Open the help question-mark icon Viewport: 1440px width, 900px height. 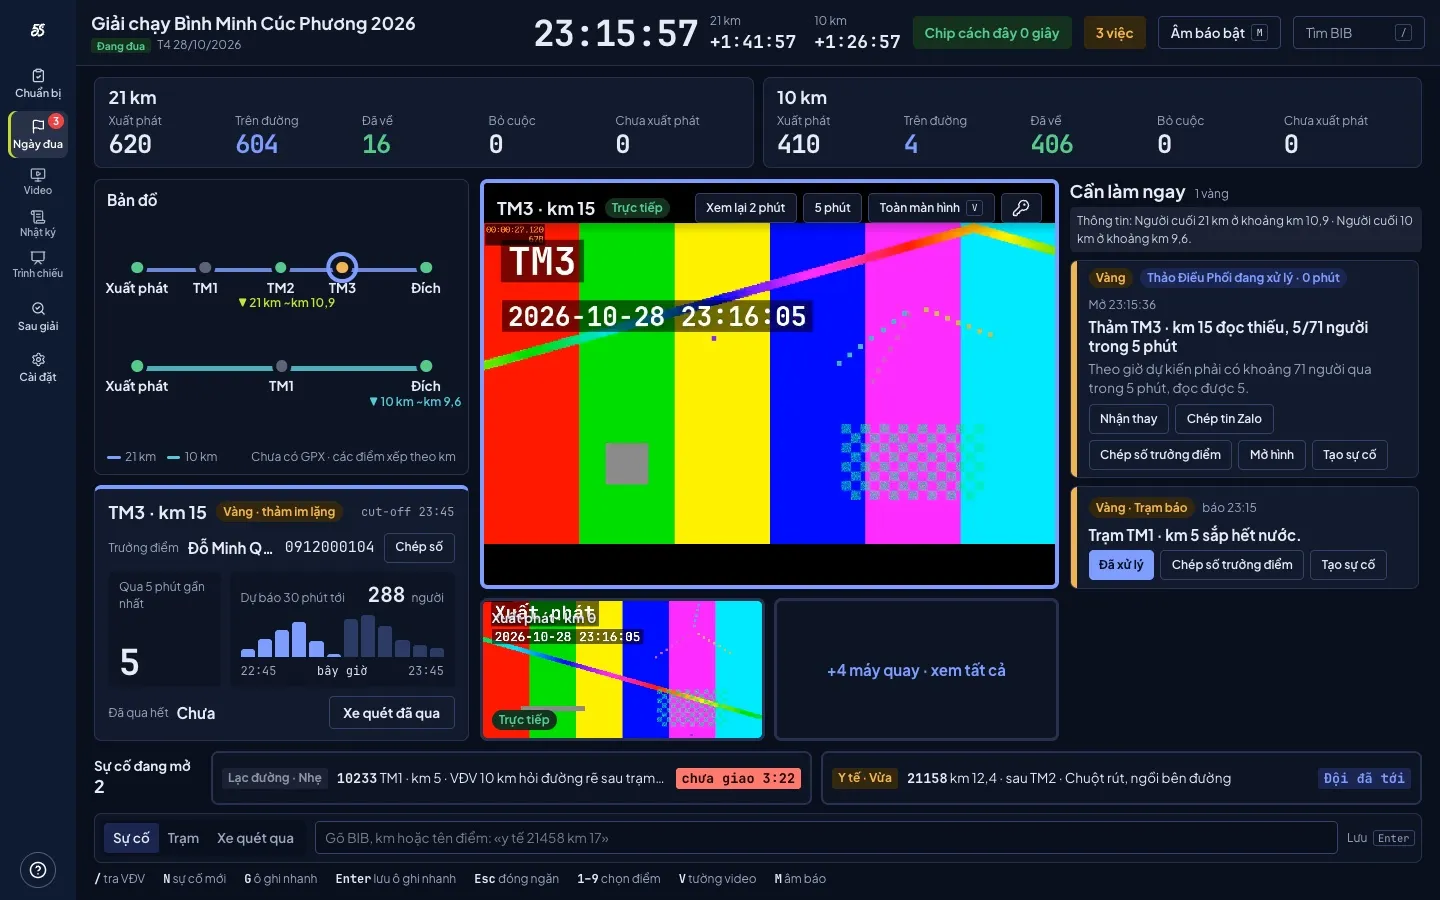click(x=38, y=870)
